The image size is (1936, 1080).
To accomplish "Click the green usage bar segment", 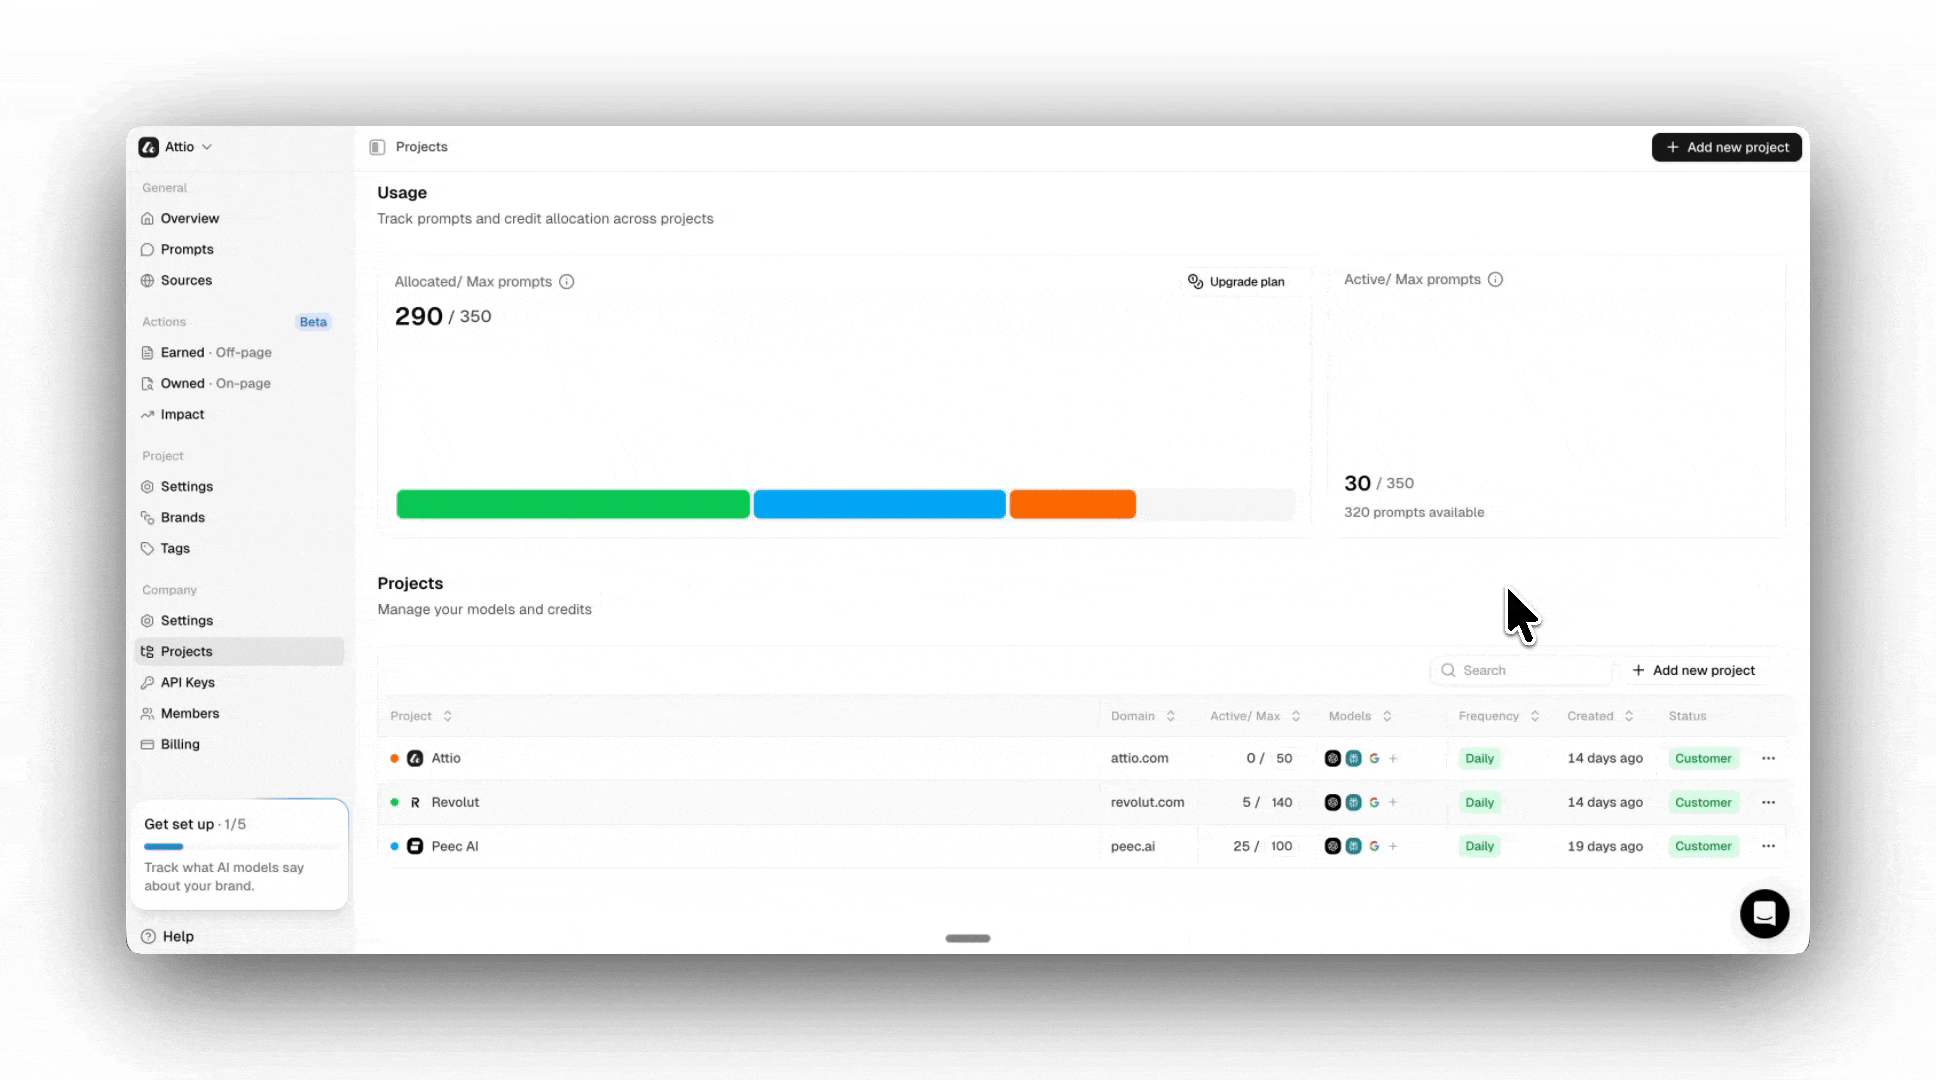I will pos(572,505).
